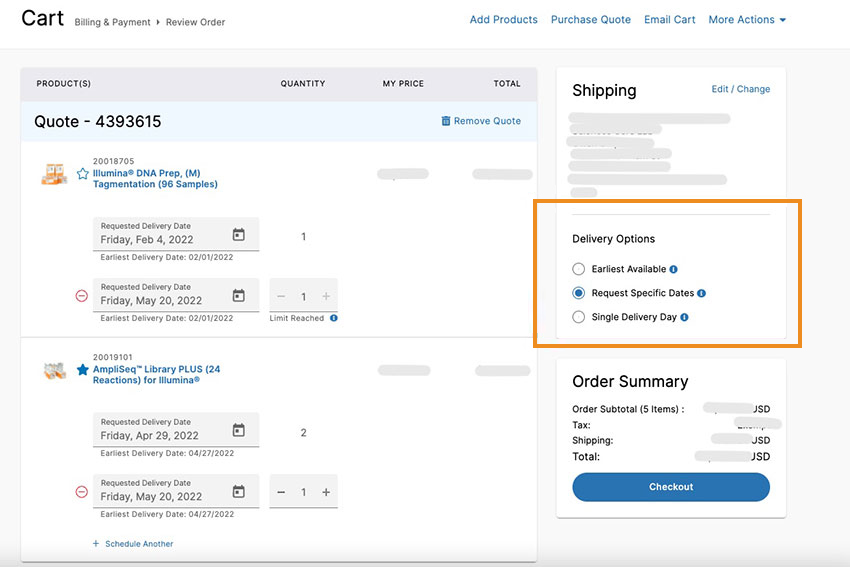
Task: Remove the Illumina DNA Prep May 20 delivery
Action: click(x=82, y=296)
